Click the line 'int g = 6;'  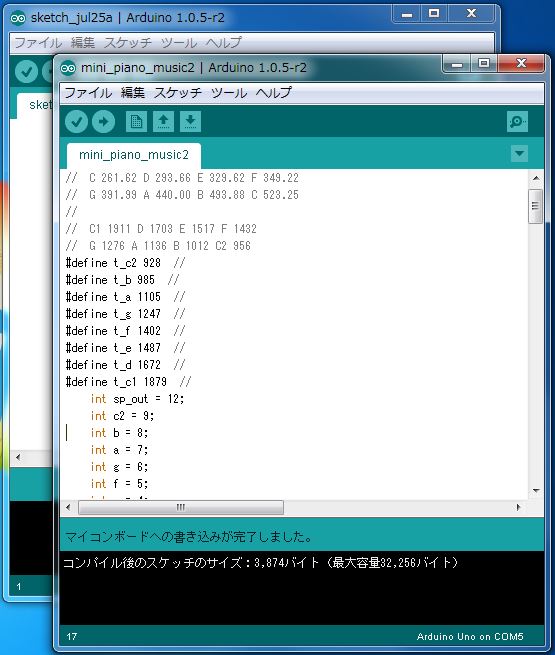point(119,467)
